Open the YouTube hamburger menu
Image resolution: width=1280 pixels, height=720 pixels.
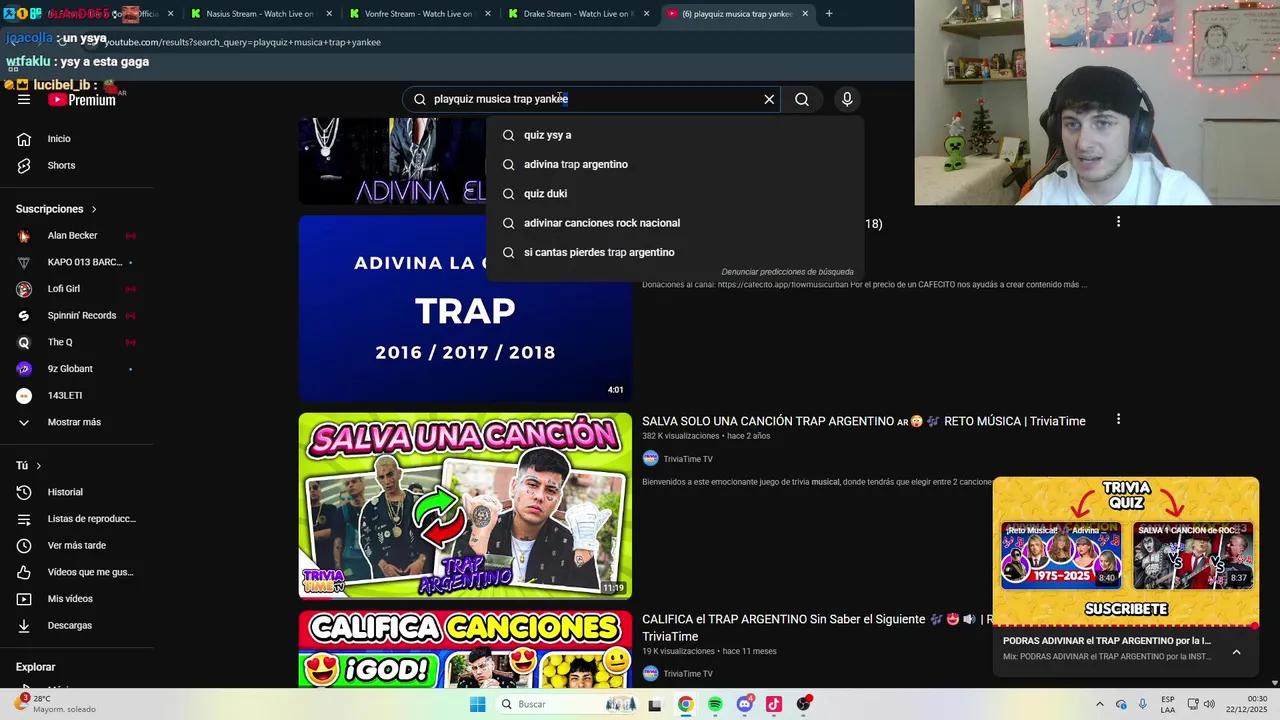click(24, 99)
